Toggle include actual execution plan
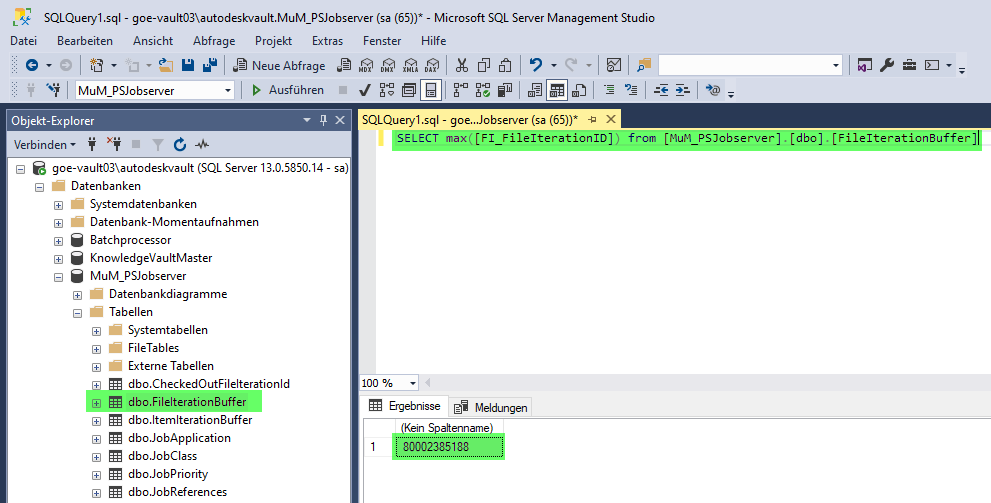This screenshot has height=503, width=991. [x=461, y=90]
